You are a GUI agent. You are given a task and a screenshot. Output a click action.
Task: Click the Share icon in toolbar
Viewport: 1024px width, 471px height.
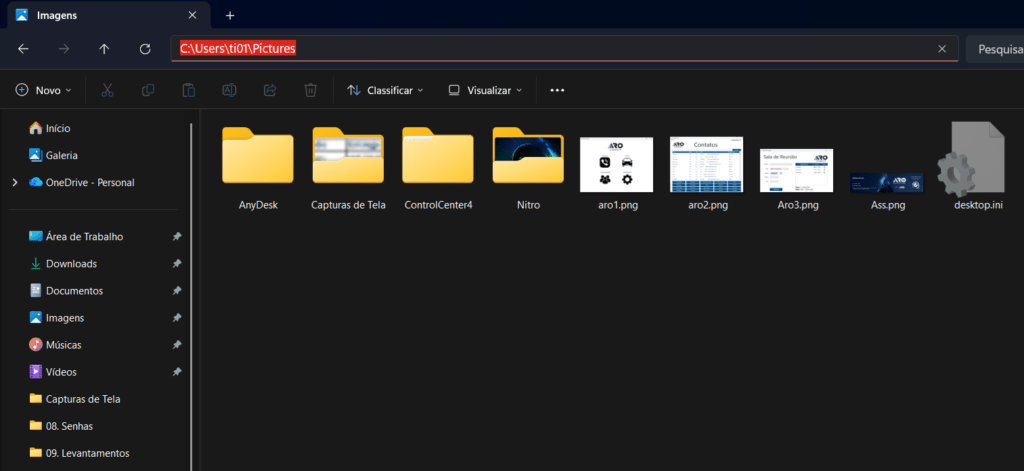[x=270, y=90]
